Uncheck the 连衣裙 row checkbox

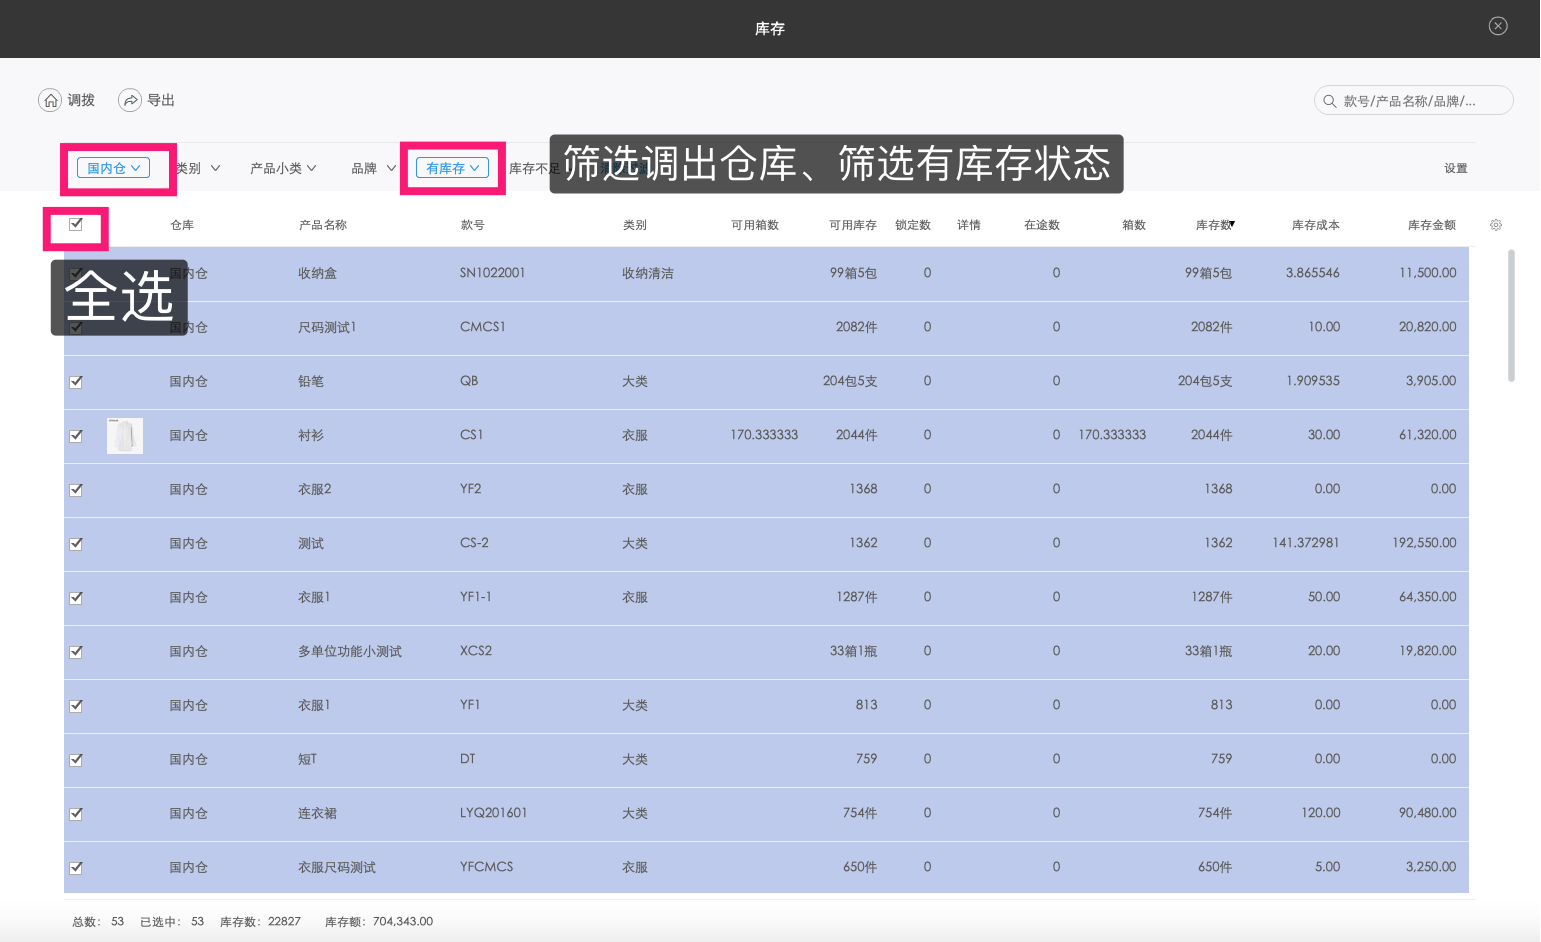pos(76,814)
